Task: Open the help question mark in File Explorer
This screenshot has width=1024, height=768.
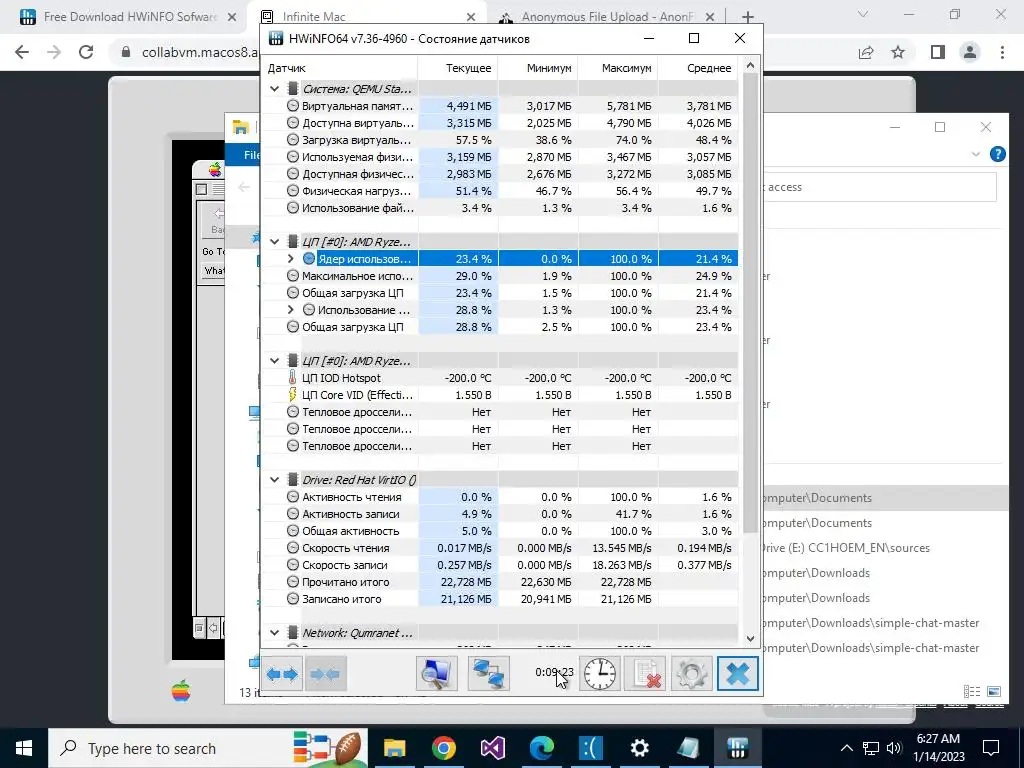Action: tap(997, 154)
